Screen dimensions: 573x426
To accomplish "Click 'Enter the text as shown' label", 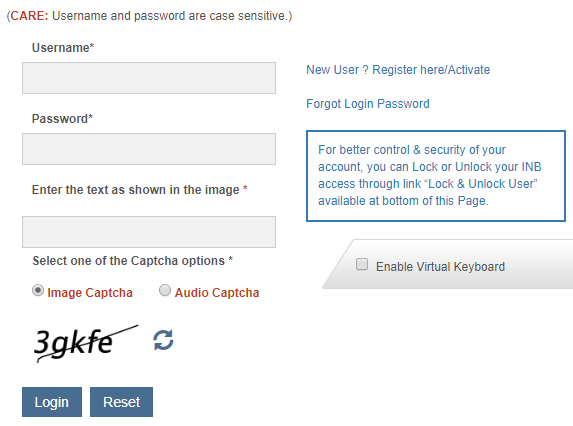I will coord(140,190).
